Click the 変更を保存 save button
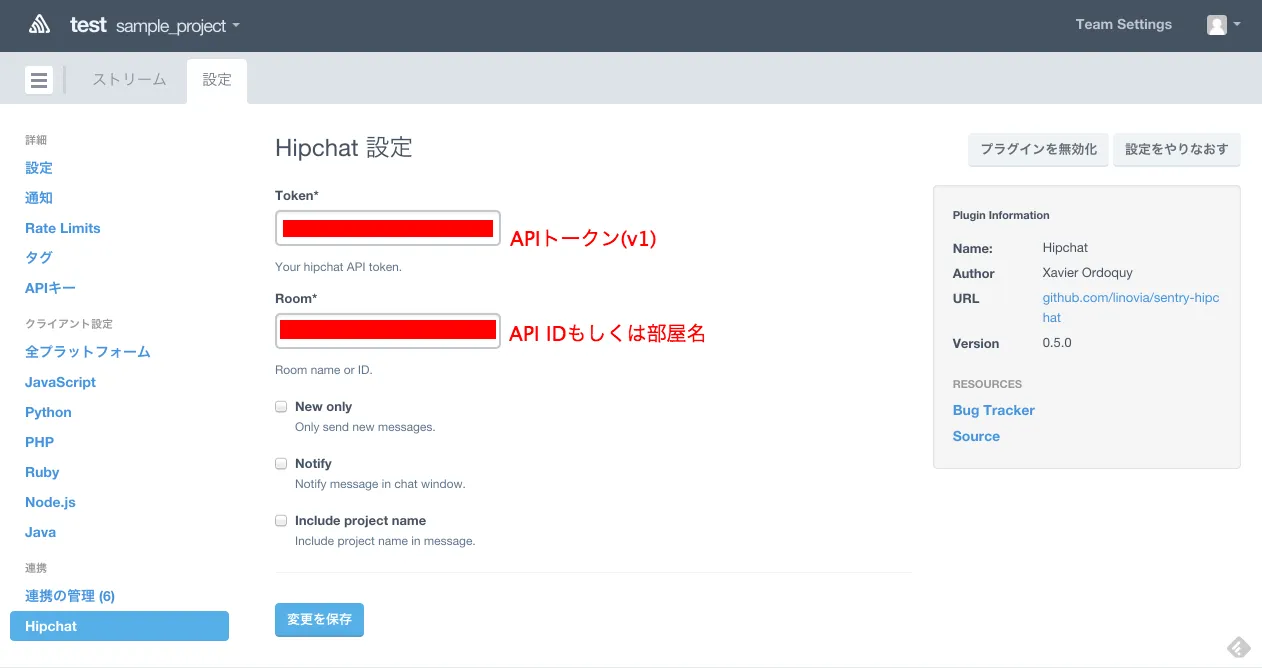Screen dimensions: 1262x668 (319, 619)
